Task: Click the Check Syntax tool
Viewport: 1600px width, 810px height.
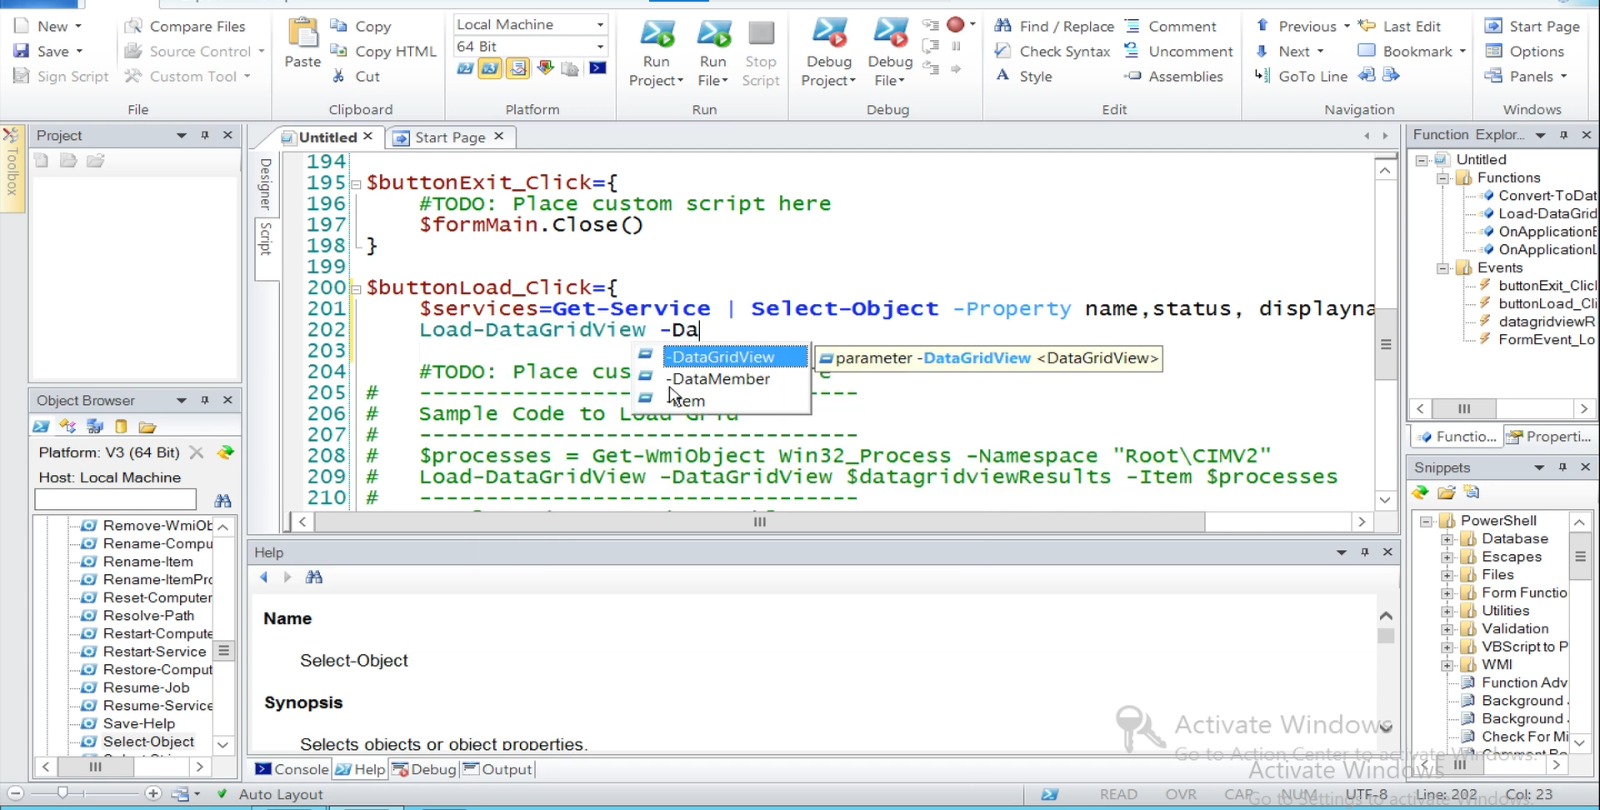Action: [1052, 51]
